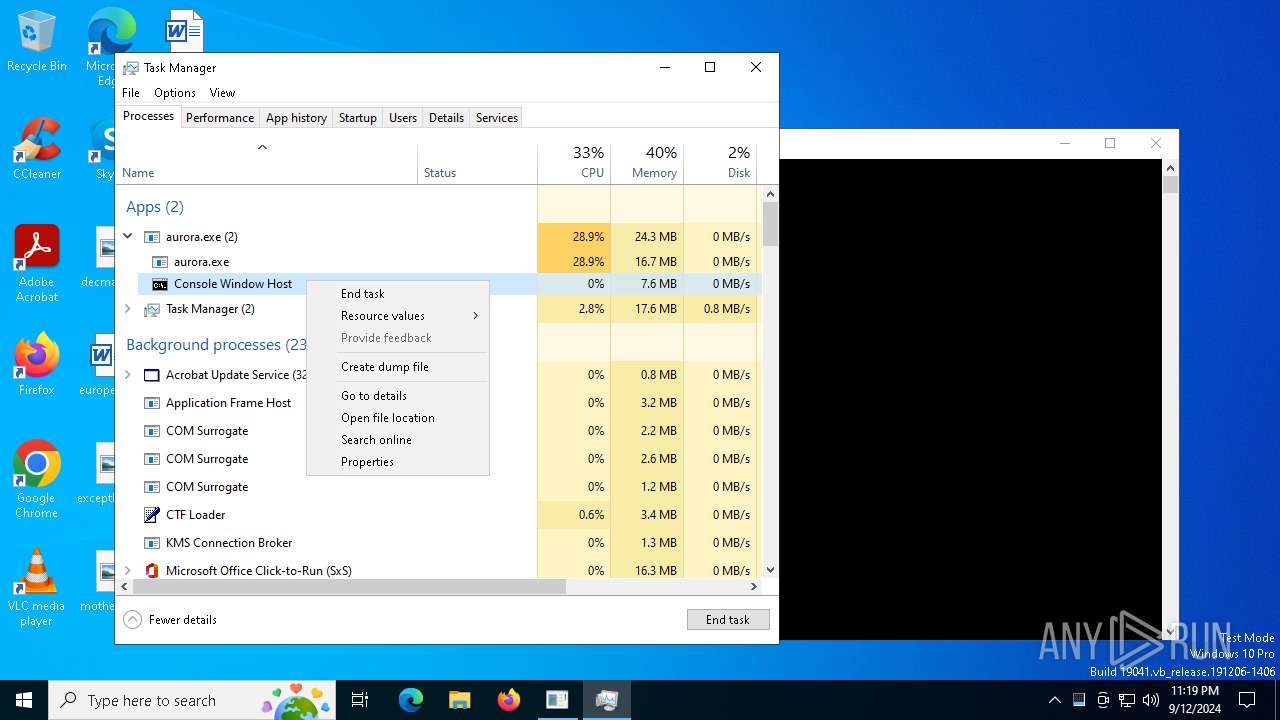Open Task View on the taskbar

coord(360,700)
